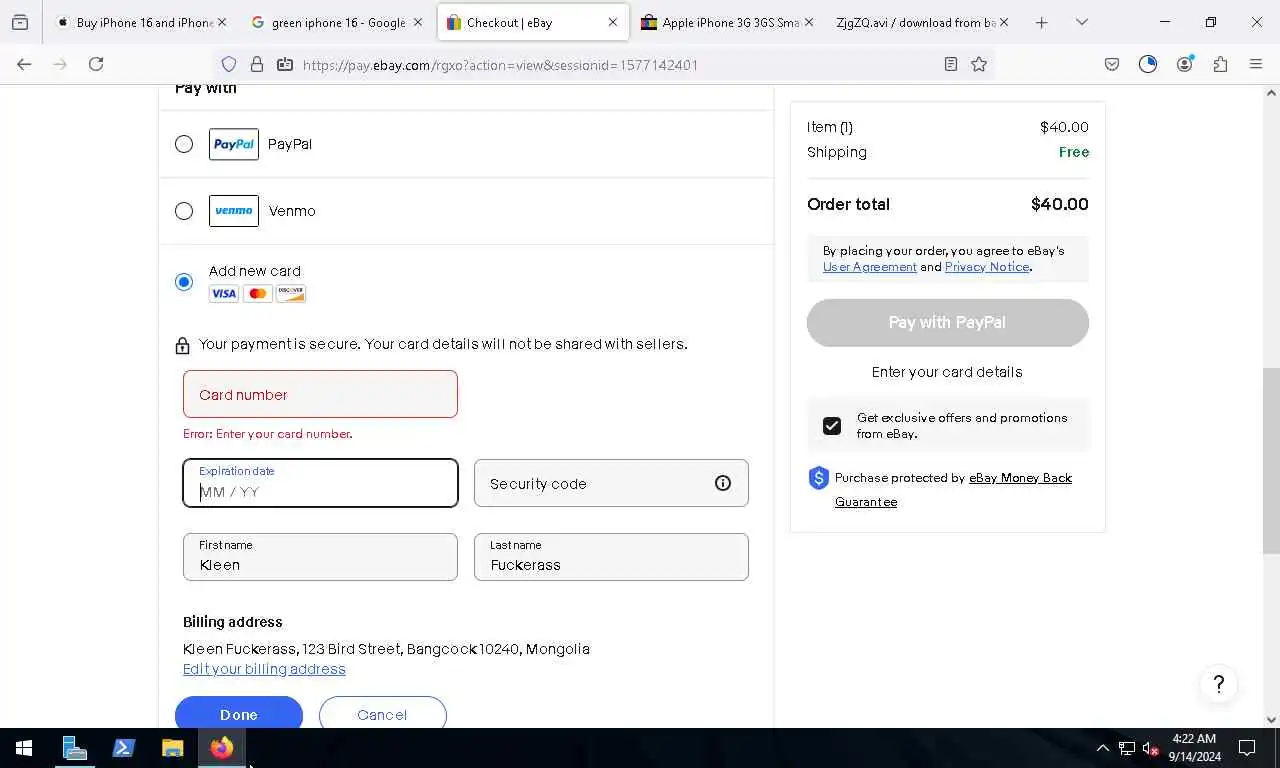The image size is (1280, 768).
Task: Click the Mastercard logo
Action: tap(258, 293)
